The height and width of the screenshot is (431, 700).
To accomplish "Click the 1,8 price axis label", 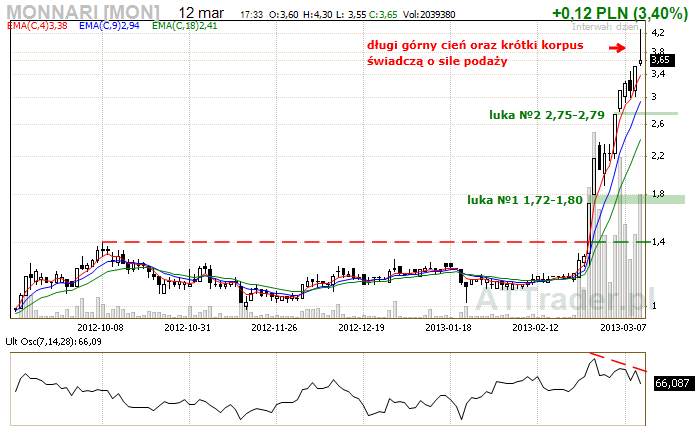I will coord(658,194).
